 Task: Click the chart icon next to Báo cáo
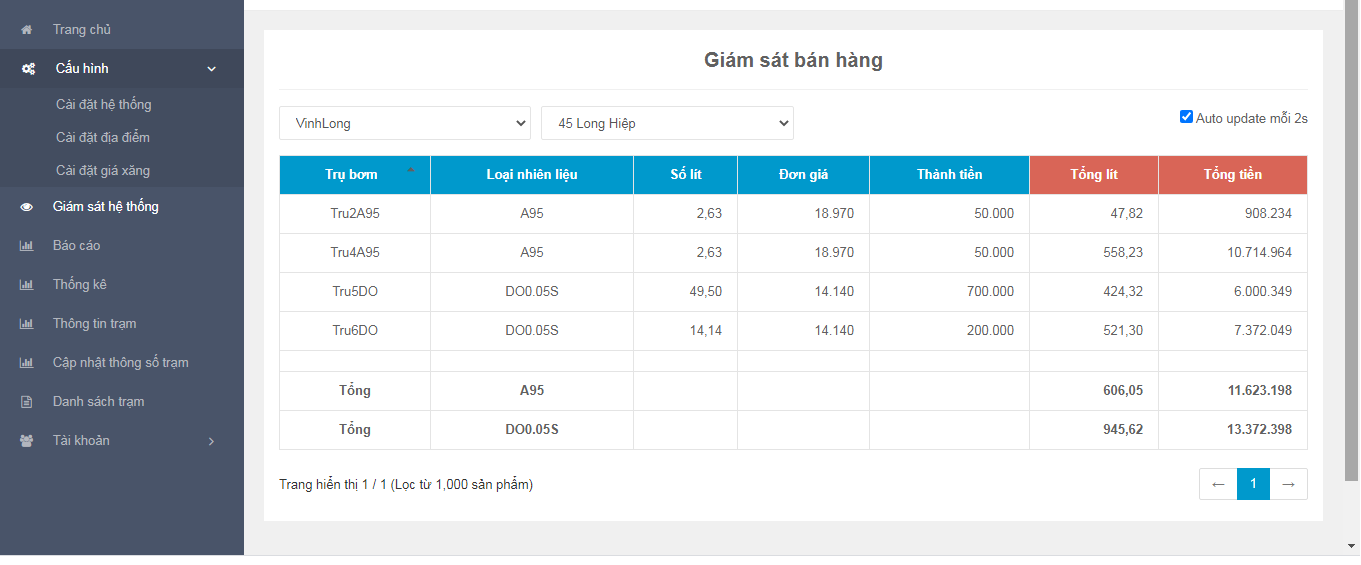tap(27, 246)
